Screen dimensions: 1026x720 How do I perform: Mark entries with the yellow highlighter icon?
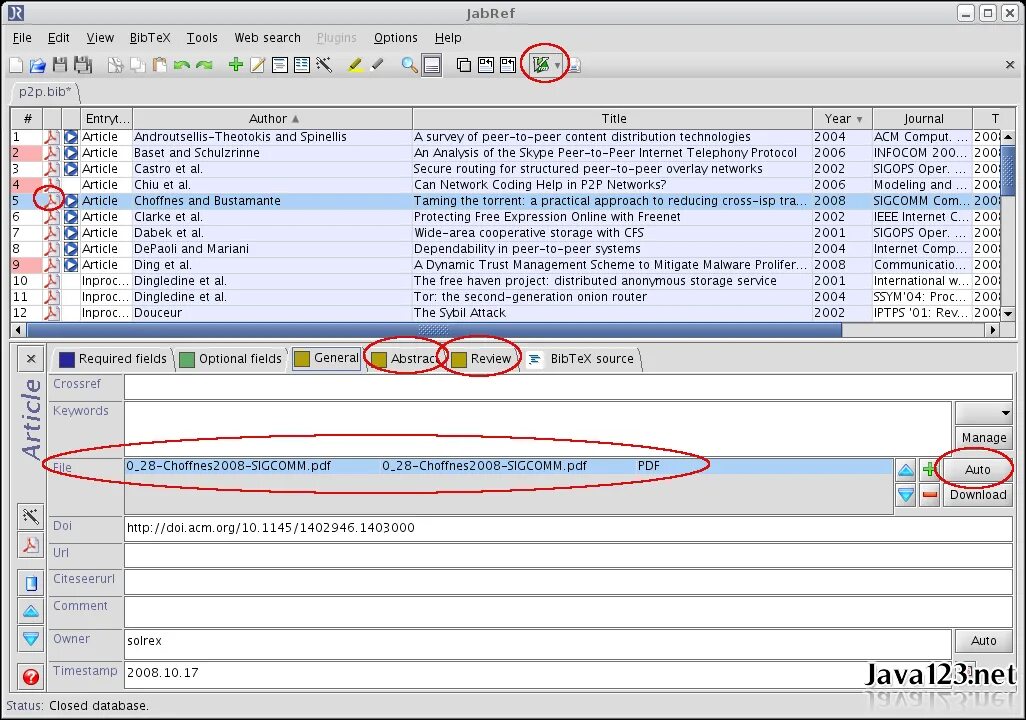(x=355, y=65)
